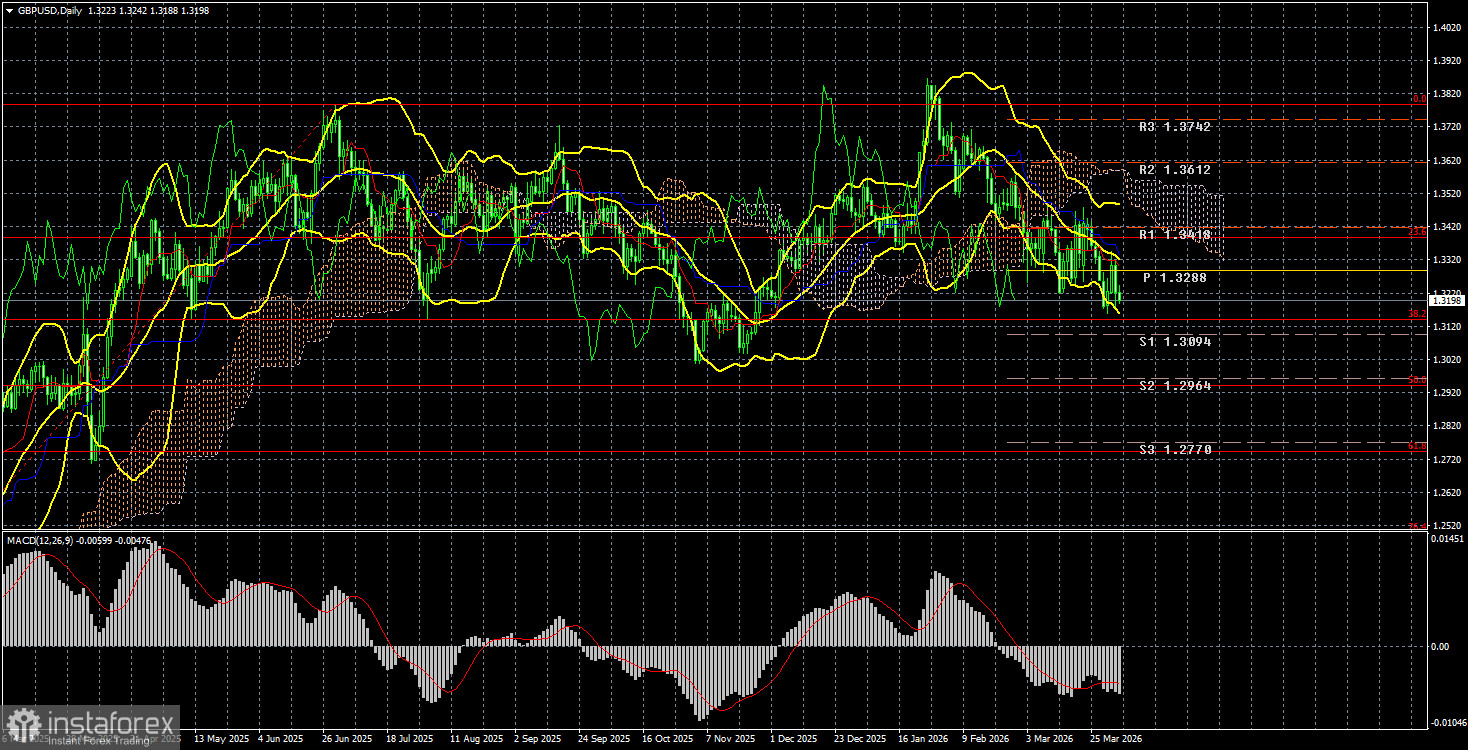Viewport: 1468px width, 750px height.
Task: Select the 38.2 Fibonacci level label
Action: point(1417,314)
